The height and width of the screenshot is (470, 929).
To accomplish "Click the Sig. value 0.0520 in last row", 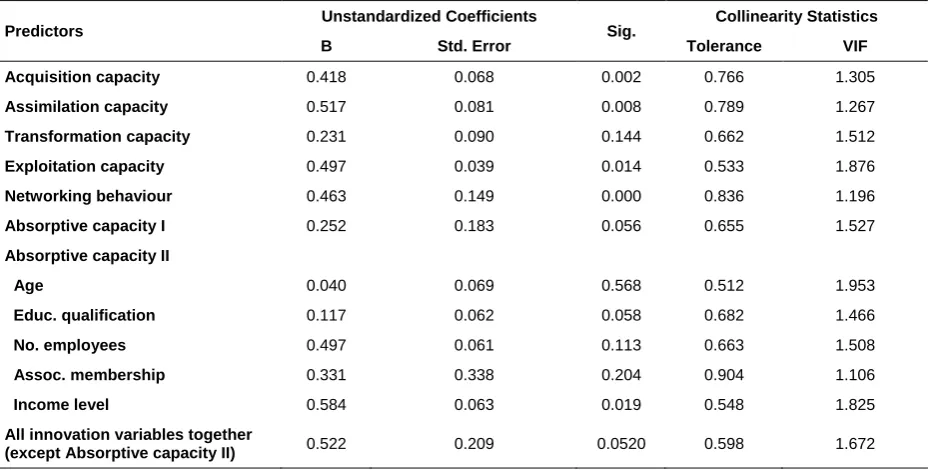I will (621, 443).
